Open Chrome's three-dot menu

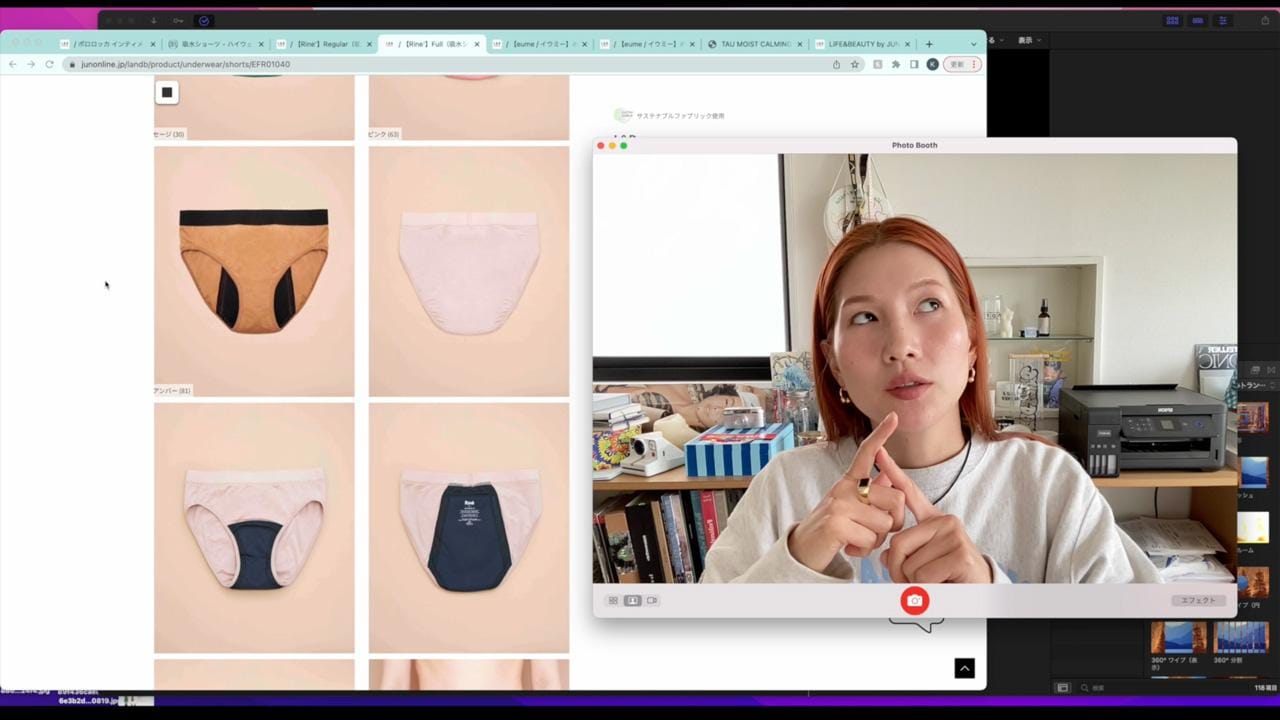pos(975,64)
